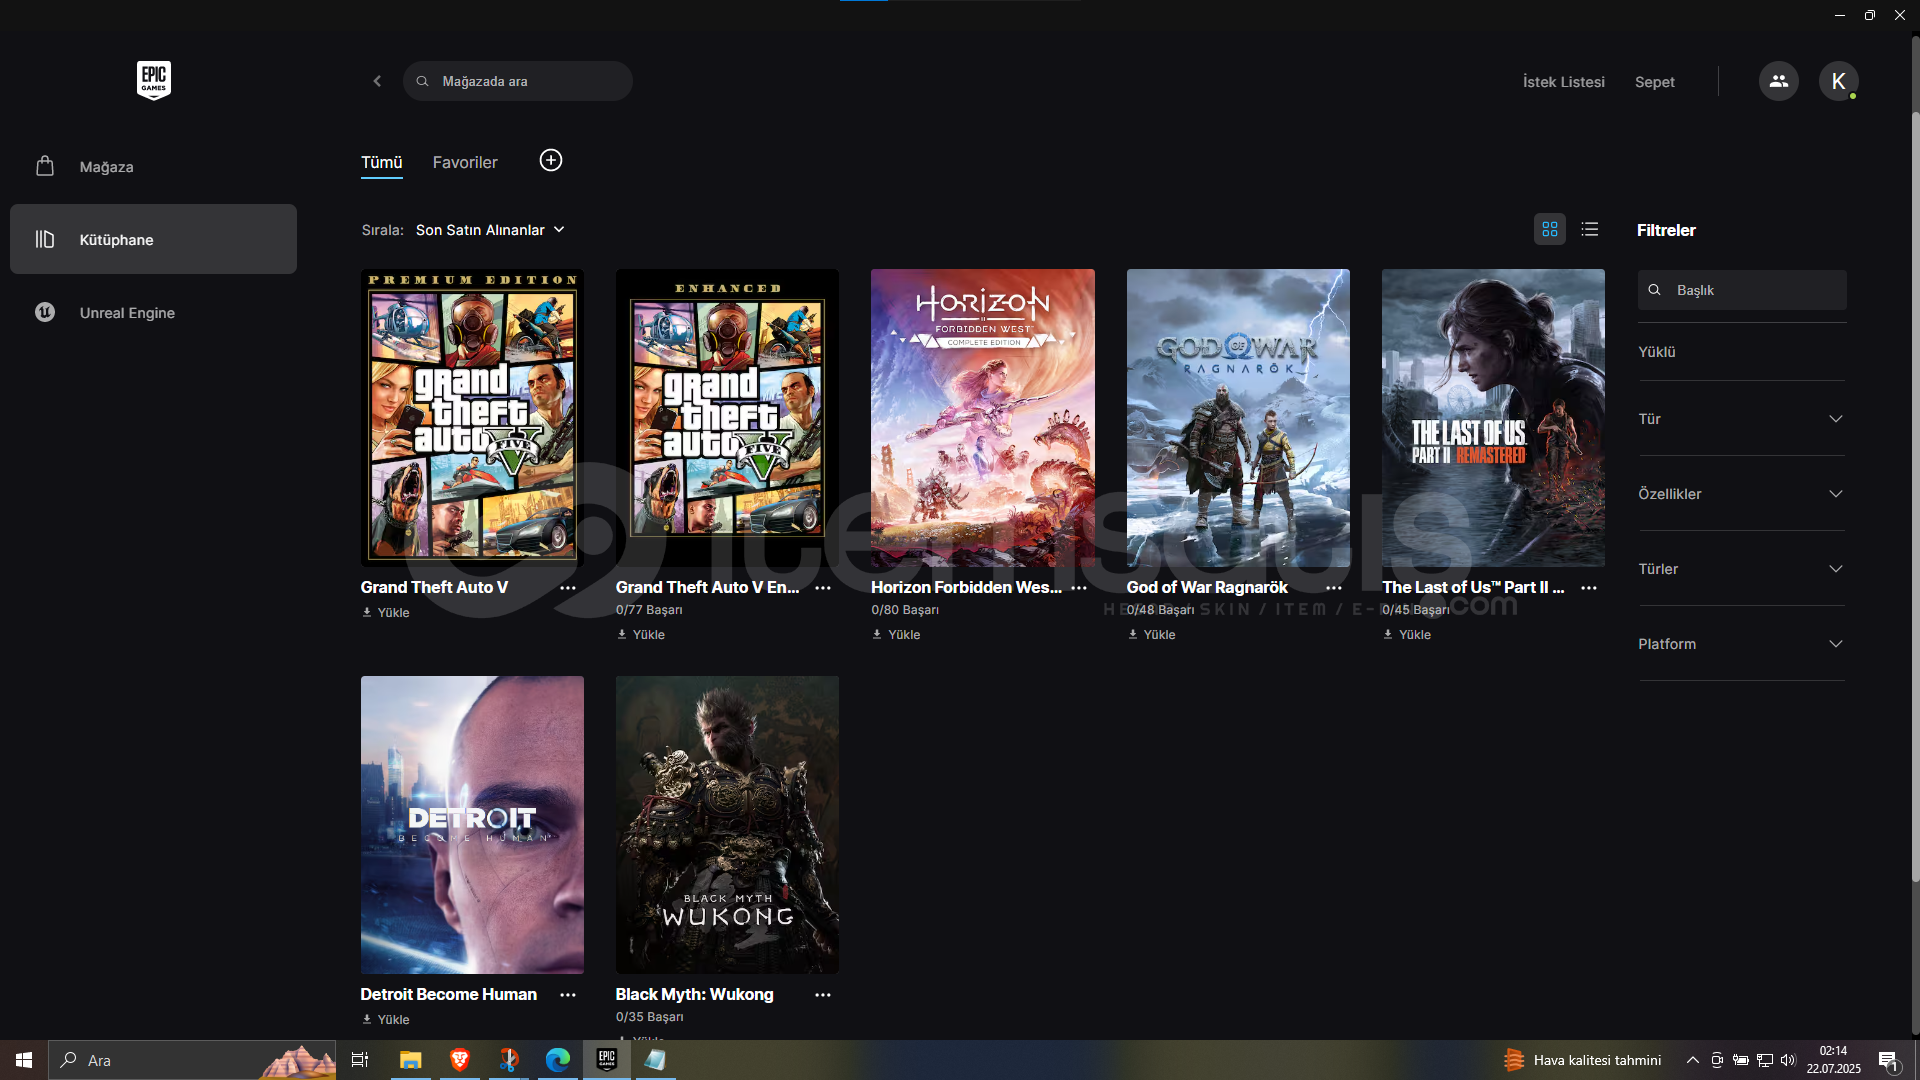Open Windows Start menu
The width and height of the screenshot is (1920, 1080).
[24, 1060]
